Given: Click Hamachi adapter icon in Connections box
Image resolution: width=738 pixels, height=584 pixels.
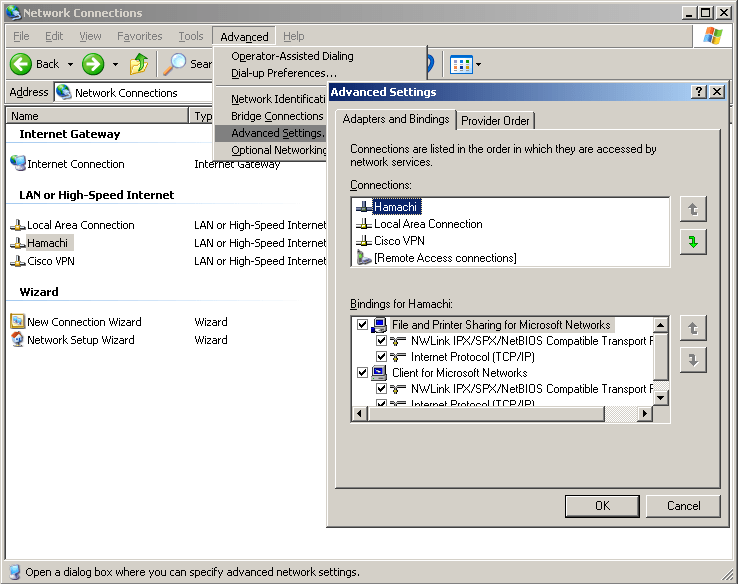Looking at the screenshot, I should (364, 207).
